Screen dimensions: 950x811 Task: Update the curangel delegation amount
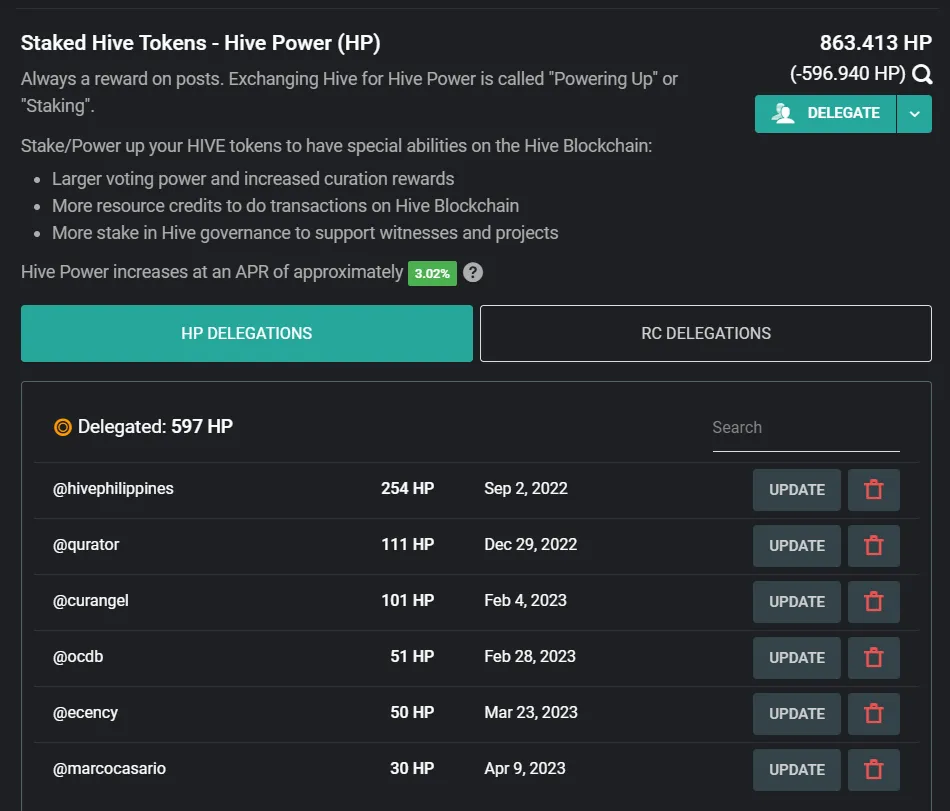tap(797, 601)
